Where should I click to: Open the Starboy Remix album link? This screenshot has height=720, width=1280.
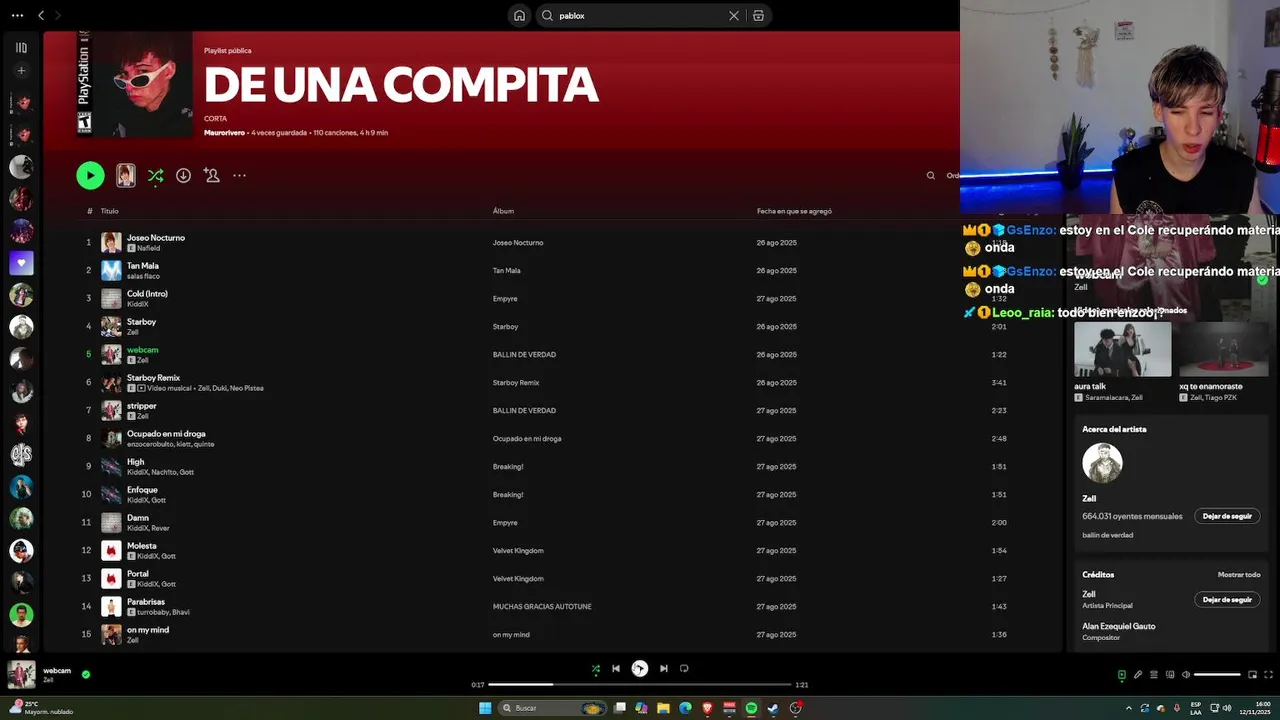pos(516,383)
